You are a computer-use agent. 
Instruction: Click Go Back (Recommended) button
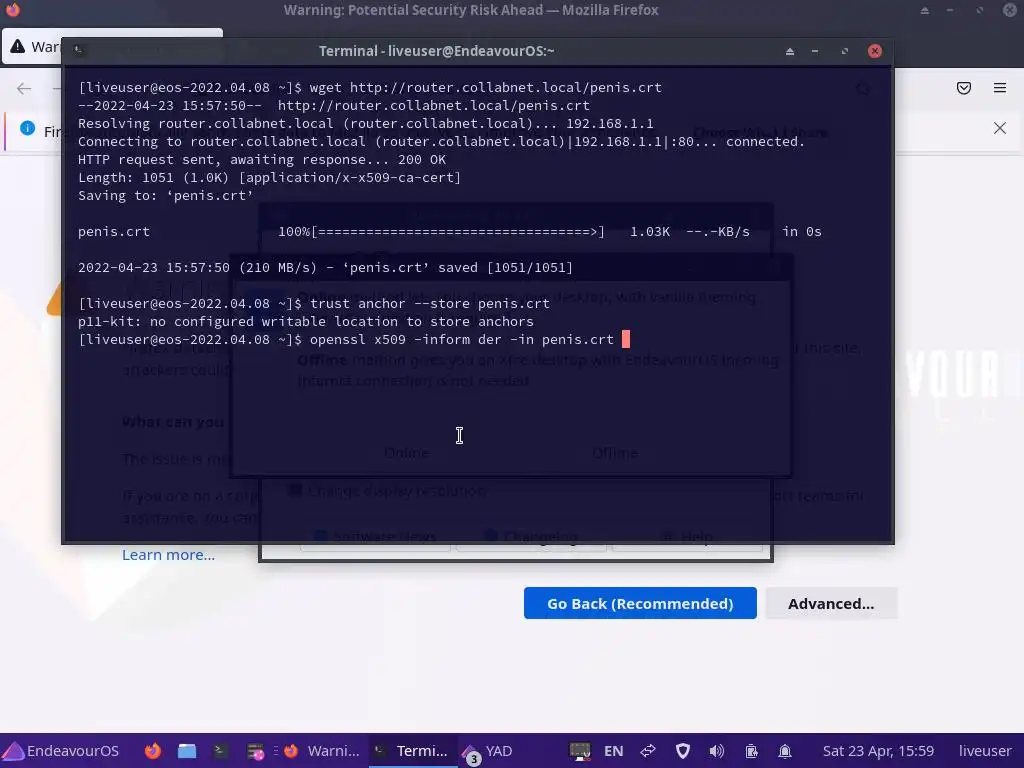click(640, 603)
